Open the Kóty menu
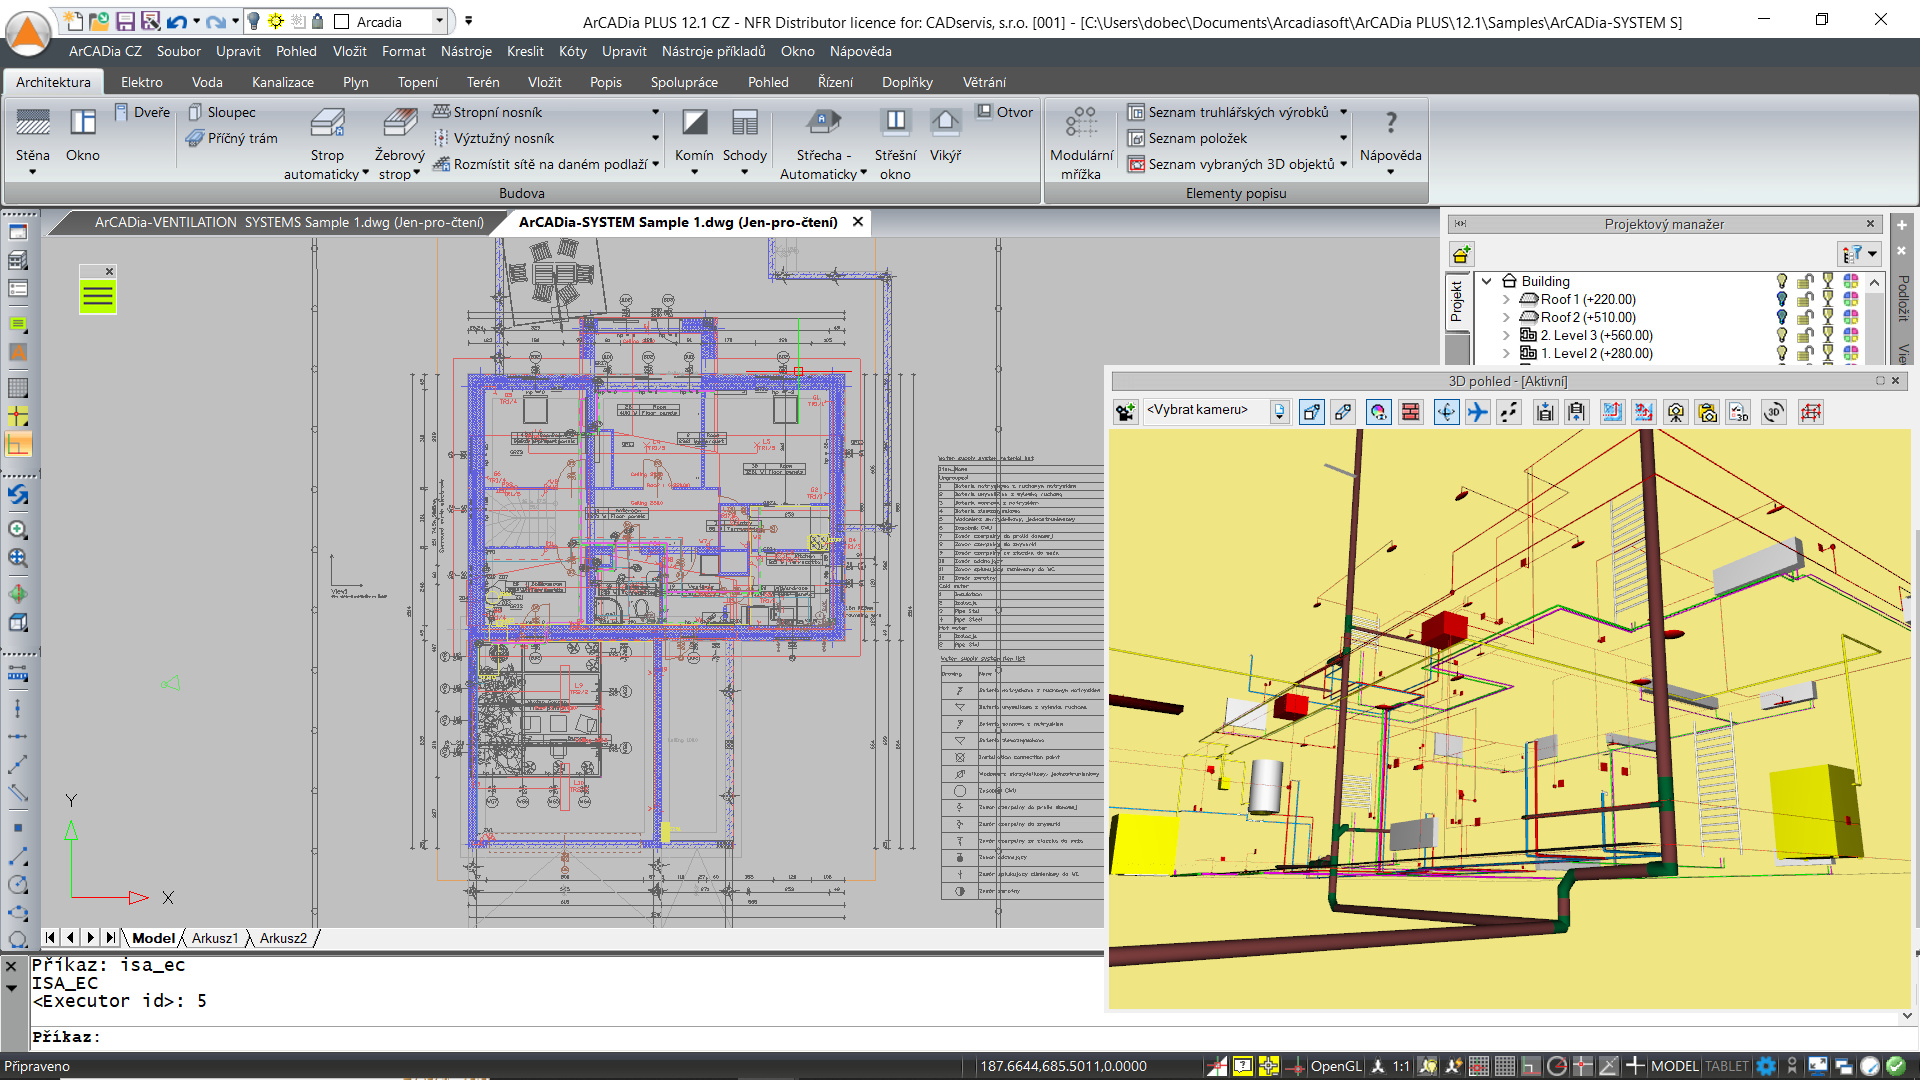Screen dimensions: 1920x1080 point(573,51)
